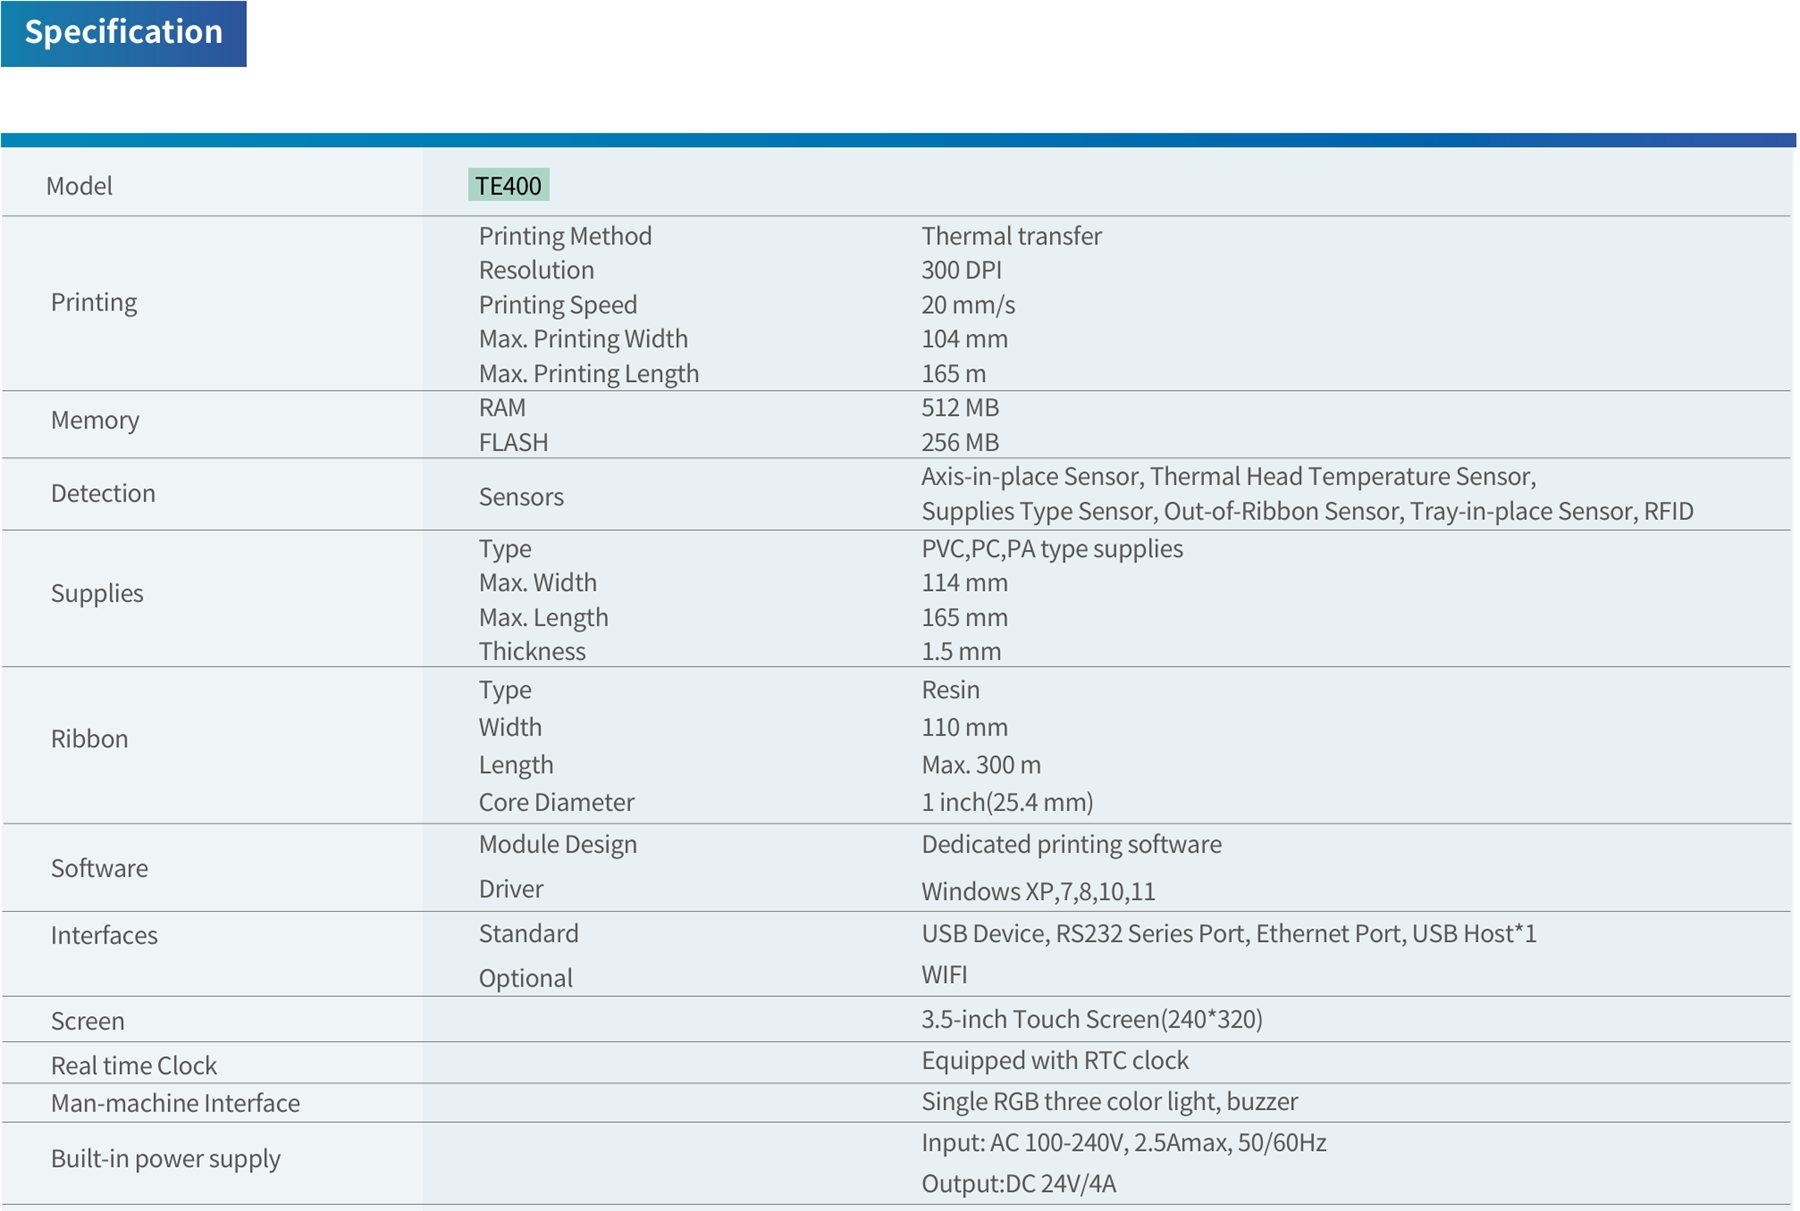
Task: Select the 1.5 mm value
Action: (961, 651)
